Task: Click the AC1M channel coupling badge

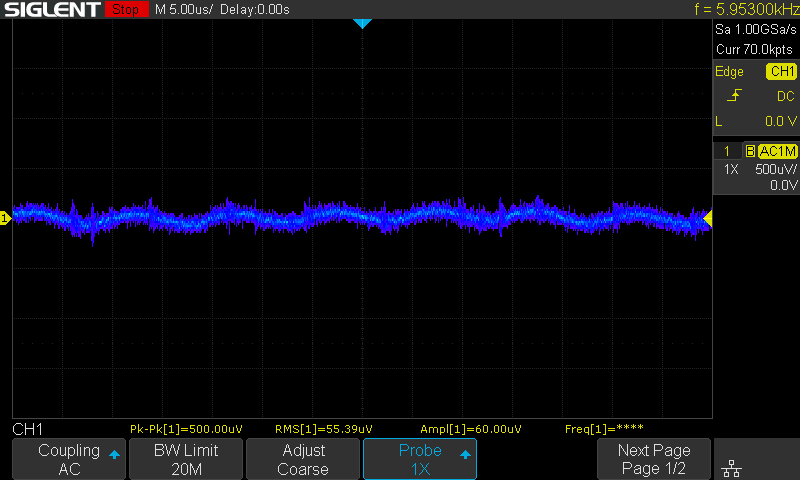Action: (777, 151)
